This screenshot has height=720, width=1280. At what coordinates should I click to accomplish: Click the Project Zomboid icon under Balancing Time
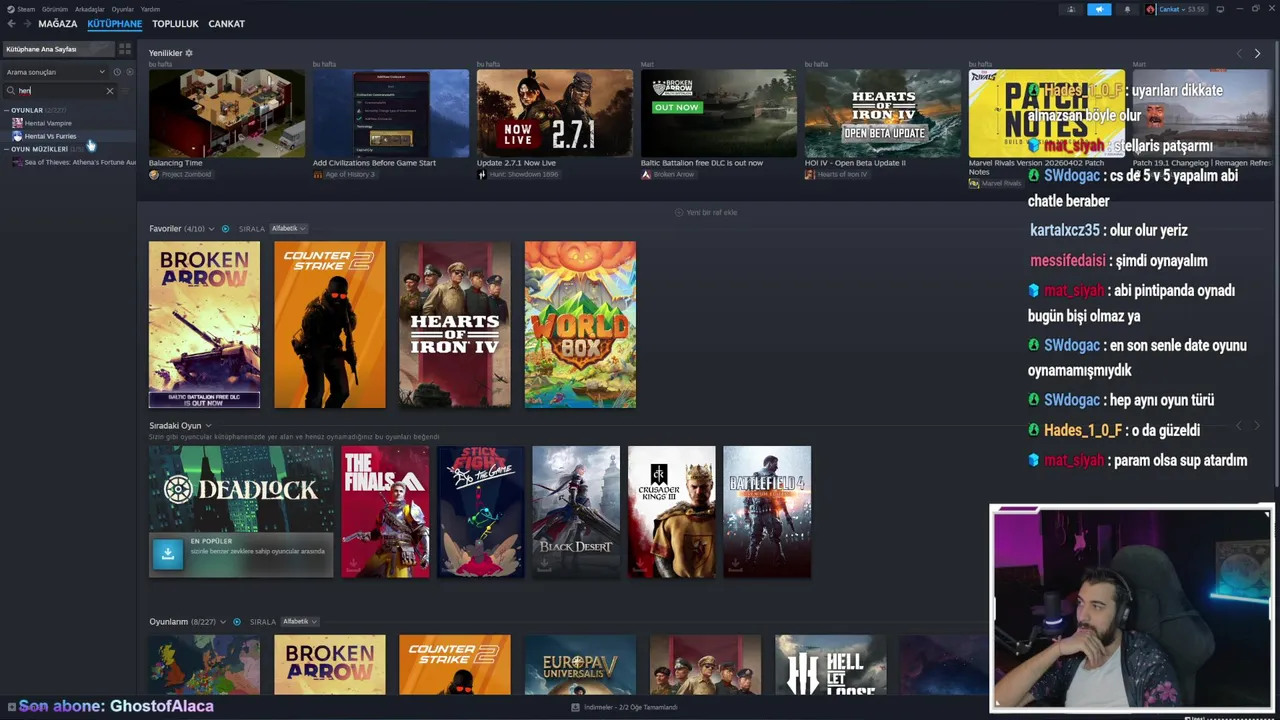[154, 174]
